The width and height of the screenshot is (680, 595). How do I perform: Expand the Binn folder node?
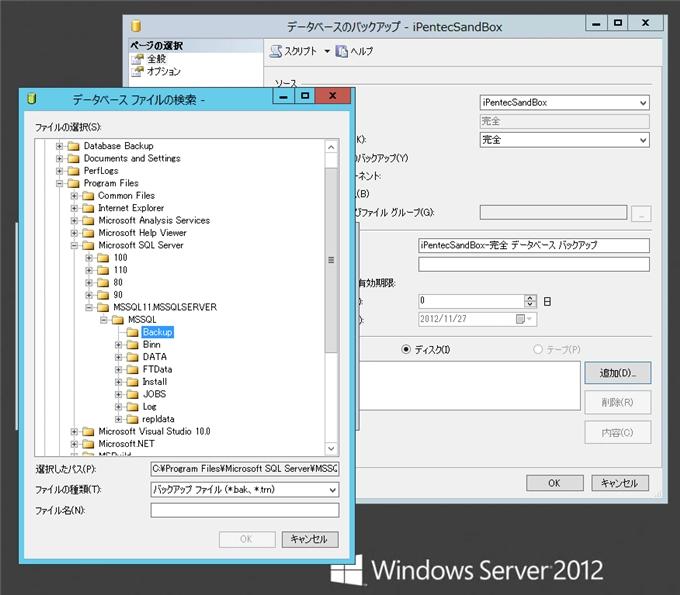[118, 345]
